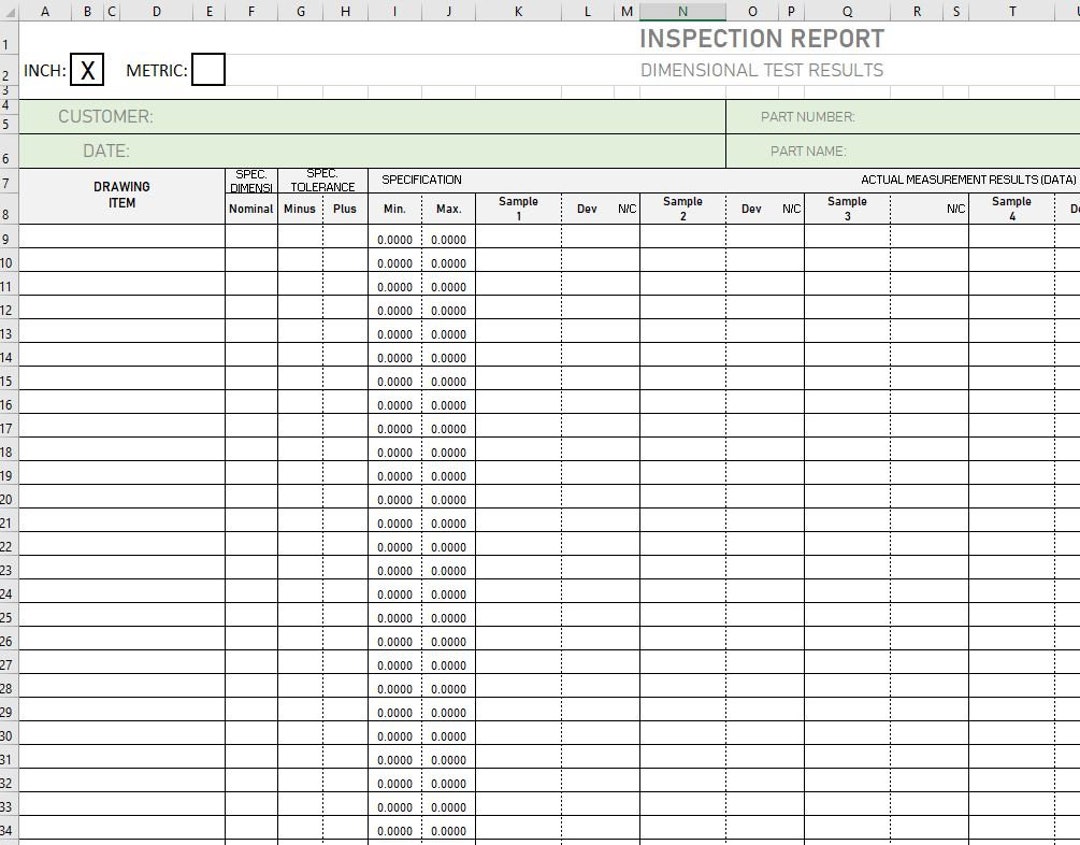Click the Nominal header cell

(x=250, y=208)
